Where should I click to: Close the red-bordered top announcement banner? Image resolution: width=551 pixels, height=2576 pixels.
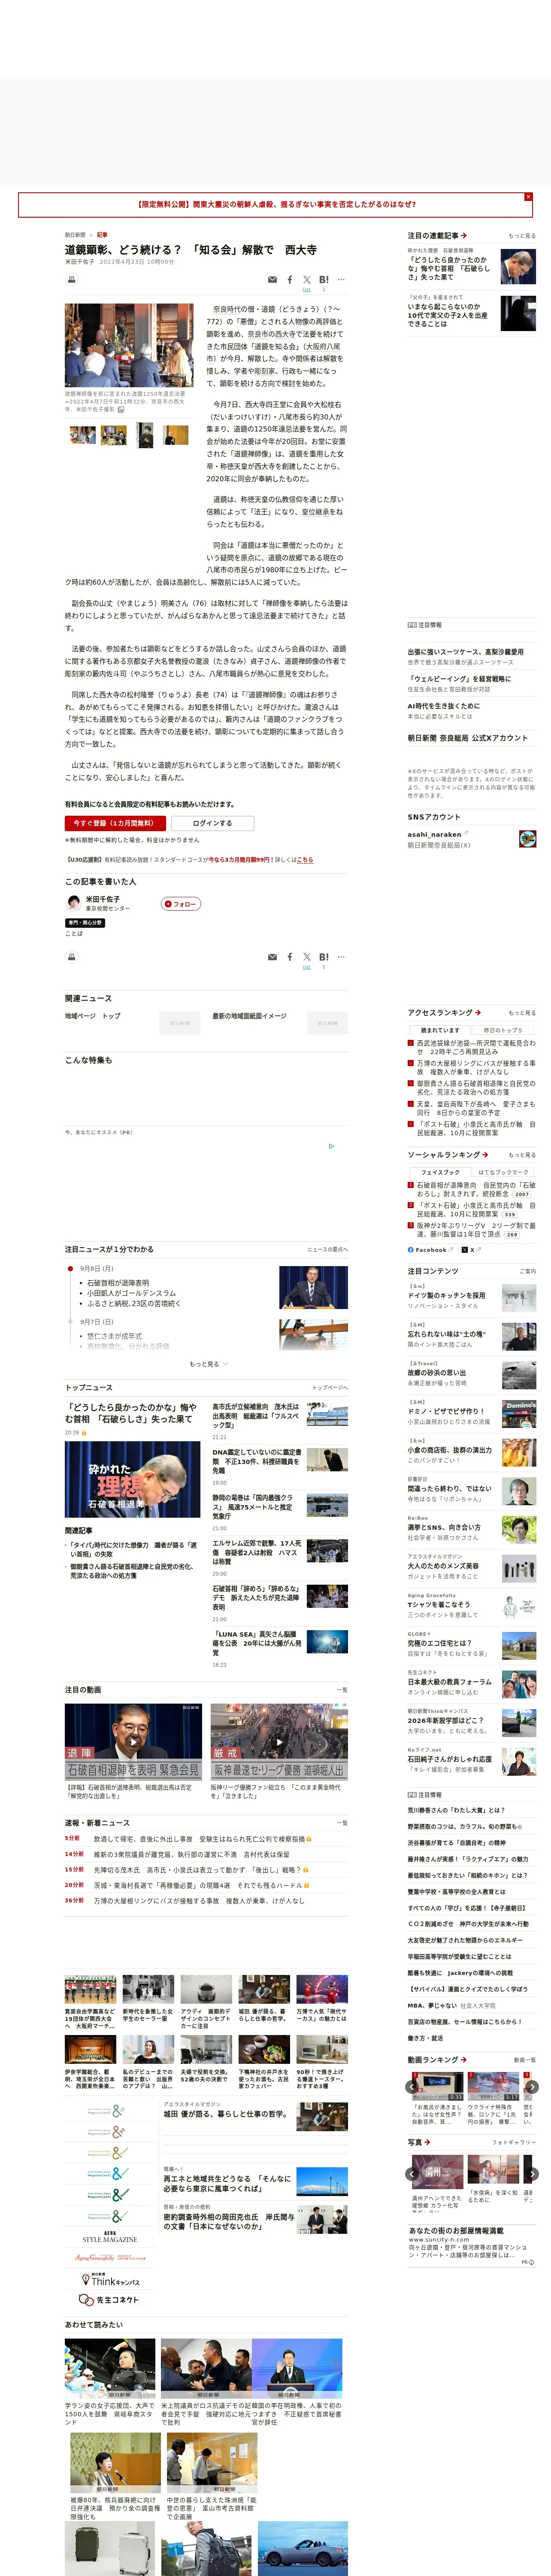coord(528,197)
